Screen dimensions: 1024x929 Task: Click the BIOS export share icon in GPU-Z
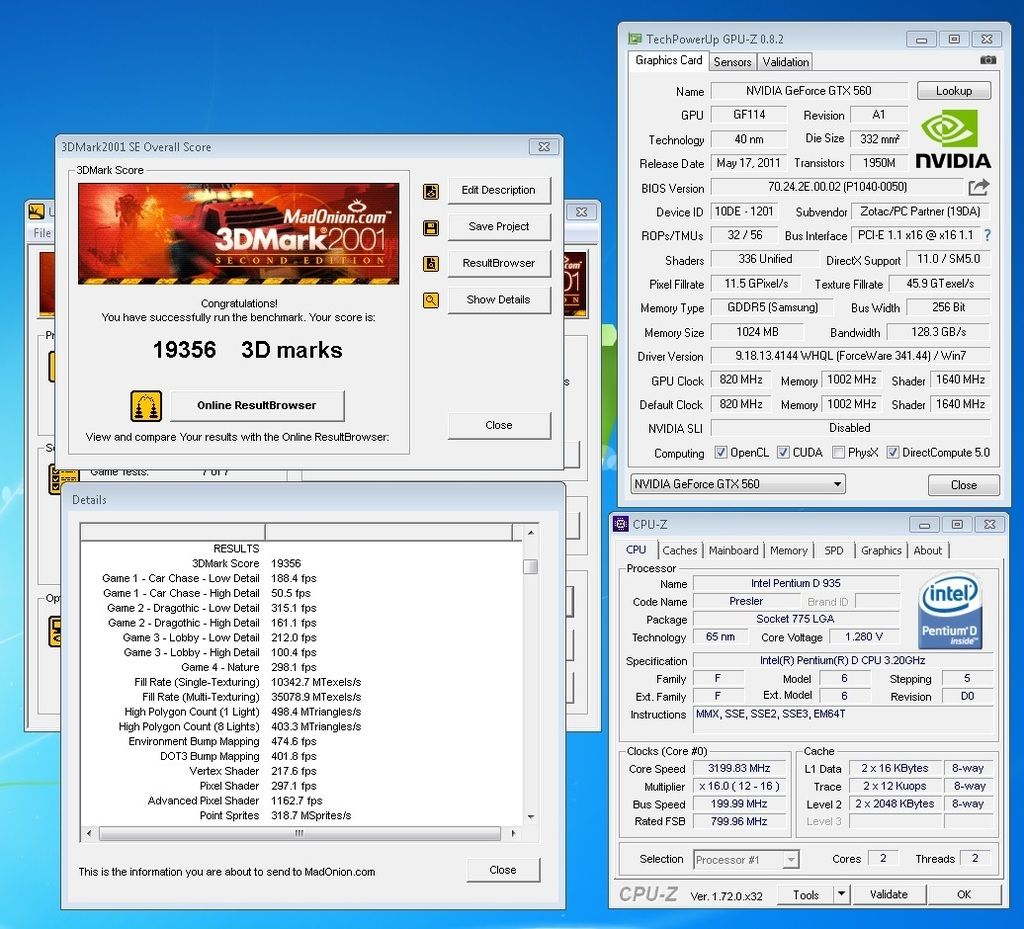click(978, 187)
